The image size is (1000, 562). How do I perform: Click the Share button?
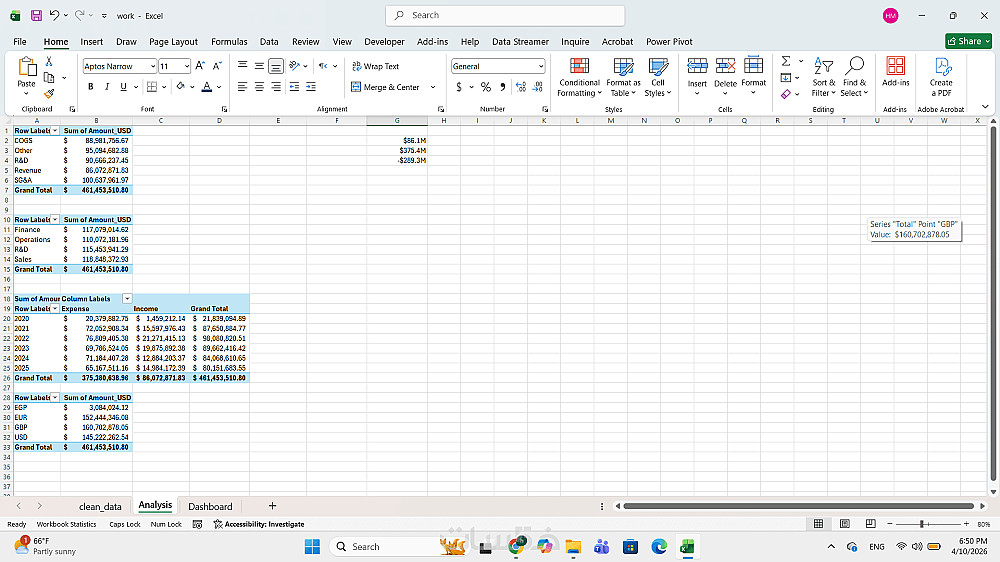[968, 41]
